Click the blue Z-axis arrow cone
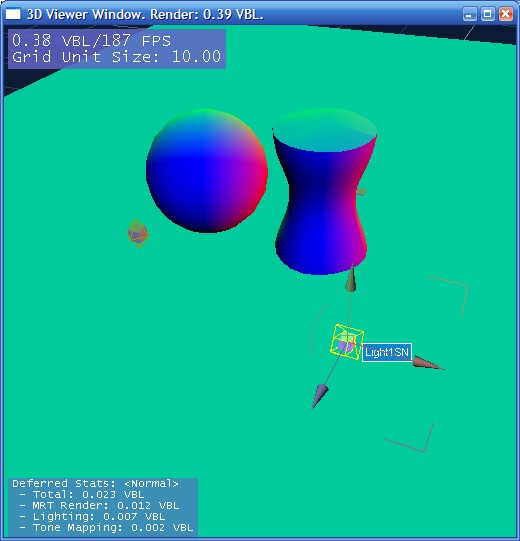520x541 pixels. [320, 395]
